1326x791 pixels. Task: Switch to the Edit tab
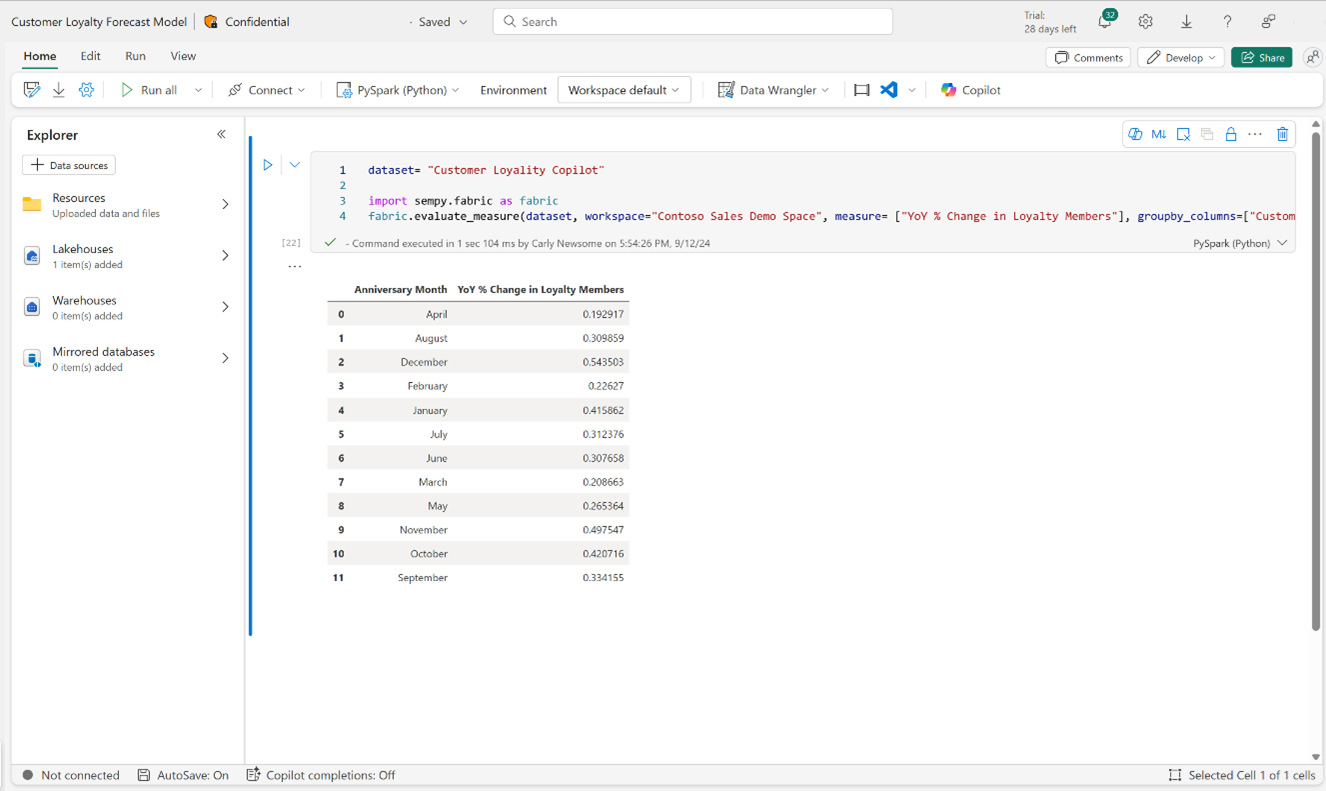(90, 56)
